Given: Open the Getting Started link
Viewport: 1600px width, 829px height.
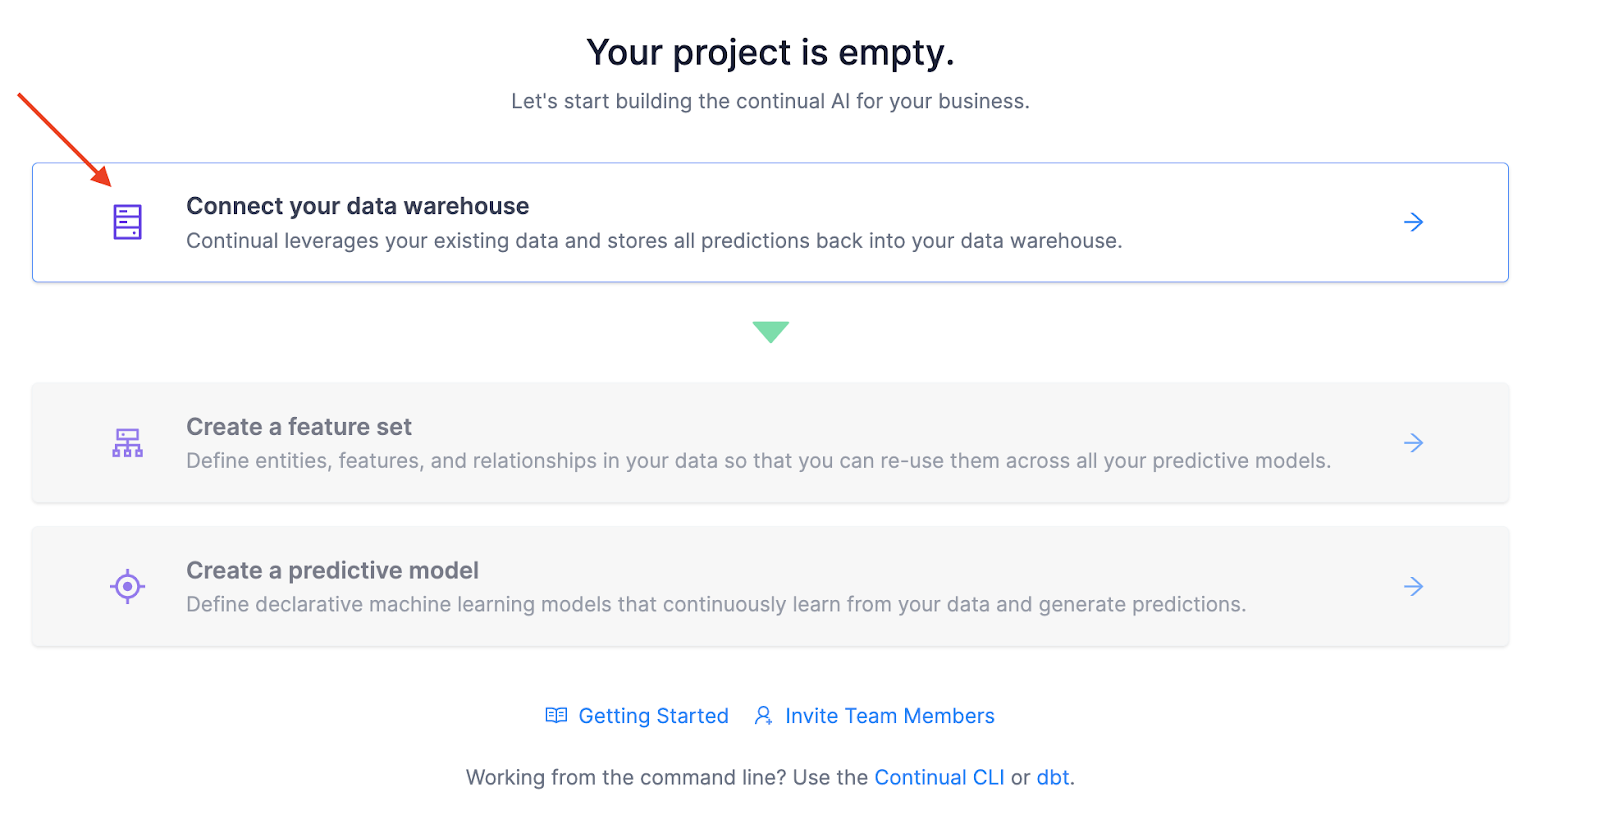Looking at the screenshot, I should tap(653, 716).
